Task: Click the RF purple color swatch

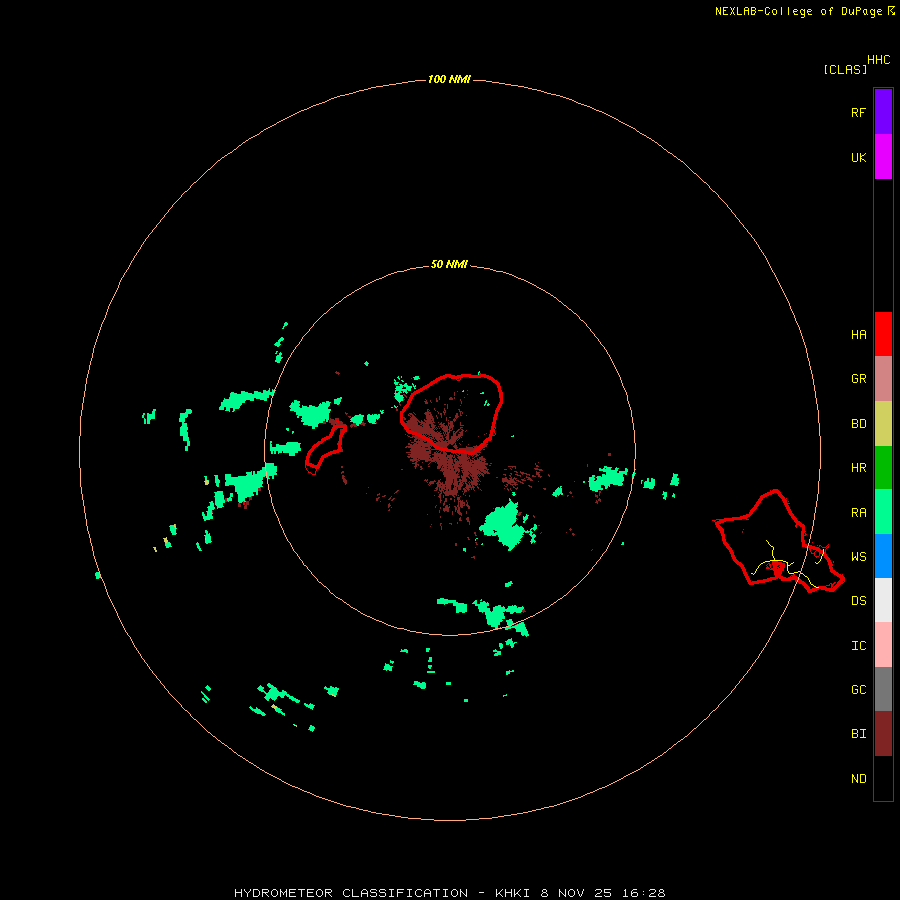Action: pyautogui.click(x=883, y=111)
